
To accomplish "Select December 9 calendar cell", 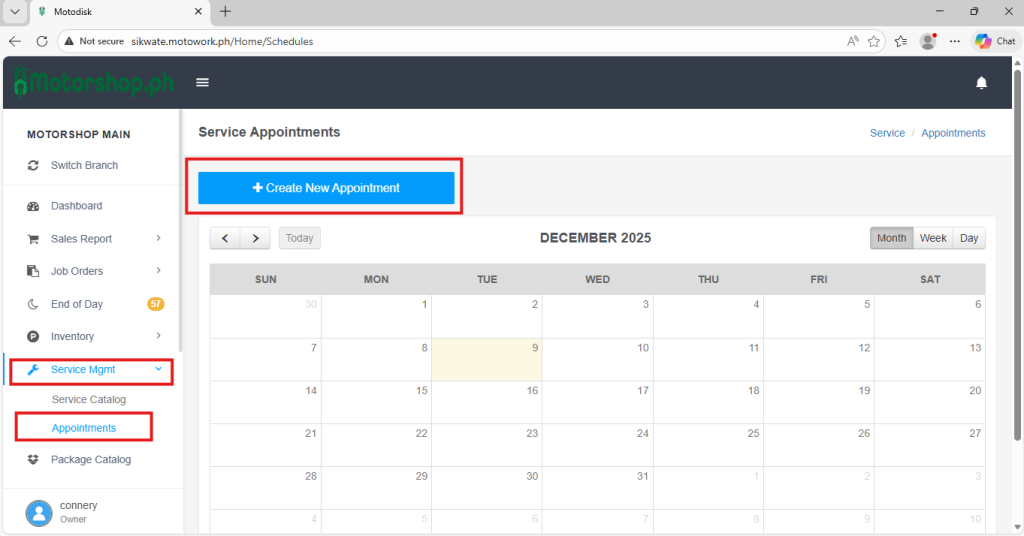I will pos(487,360).
